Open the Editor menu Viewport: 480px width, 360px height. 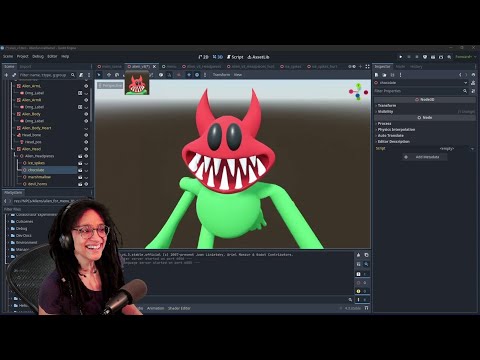52,56
